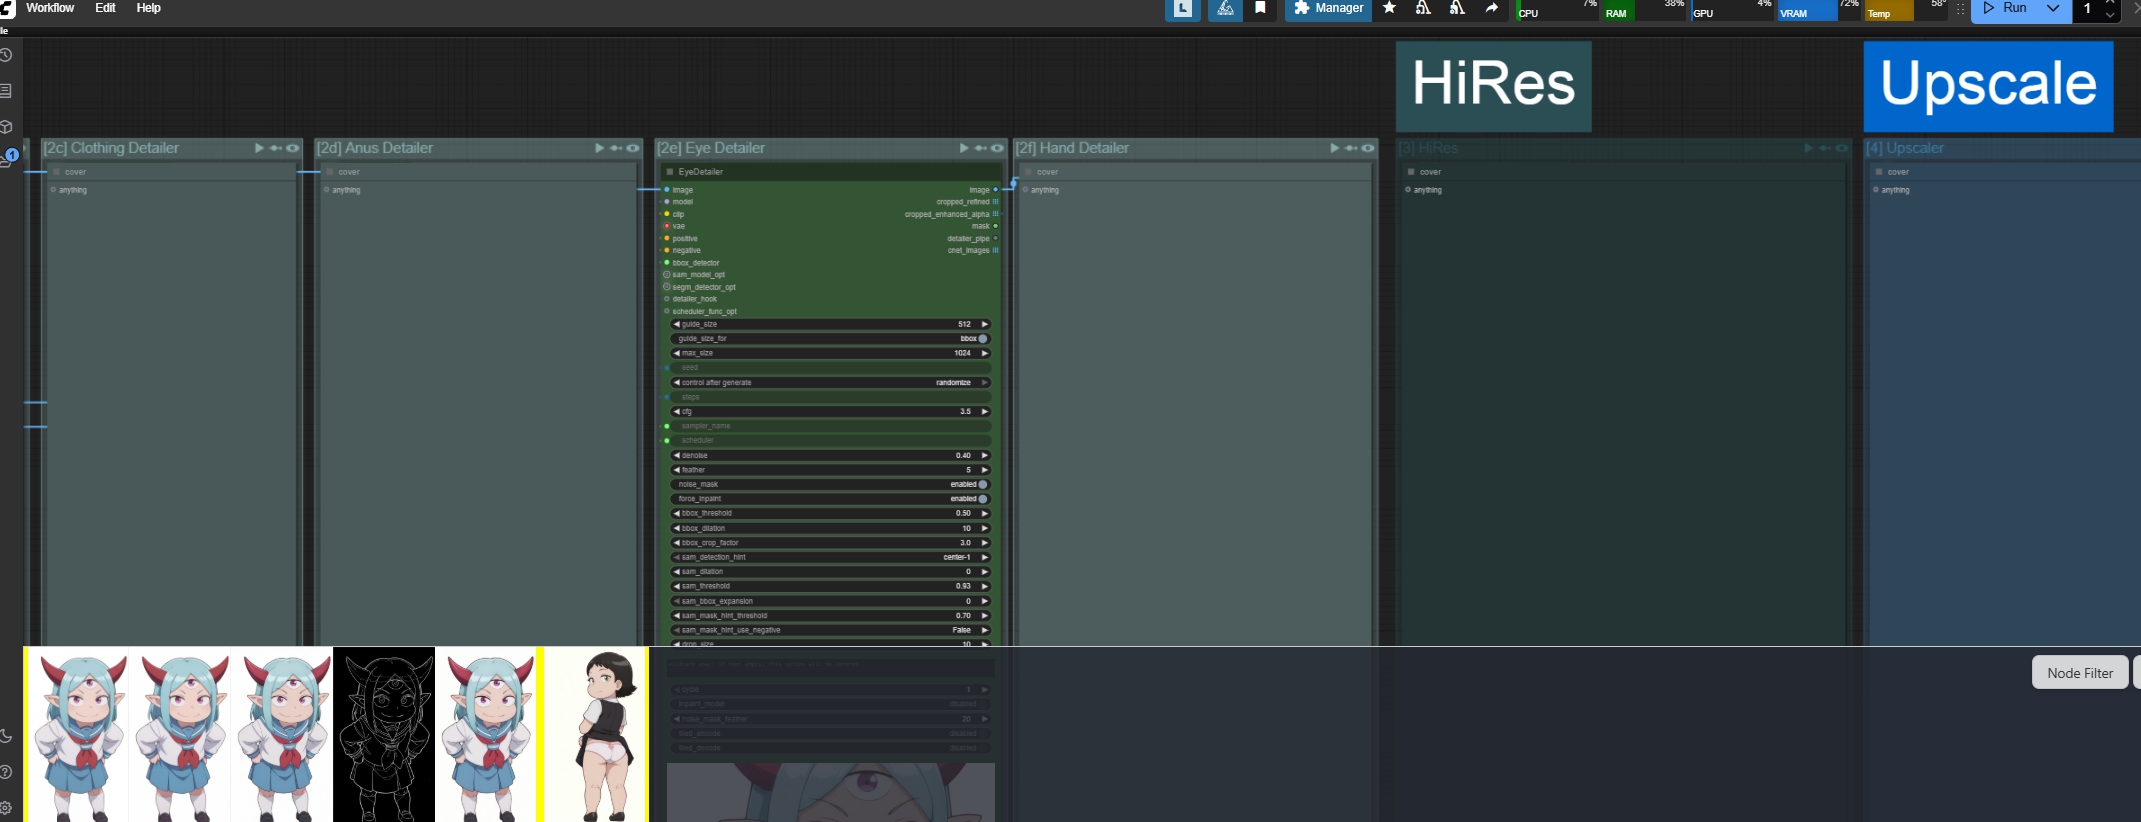The height and width of the screenshot is (822, 2141).
Task: Decrease bbox_crop_factor with left arrow
Action: pos(676,543)
